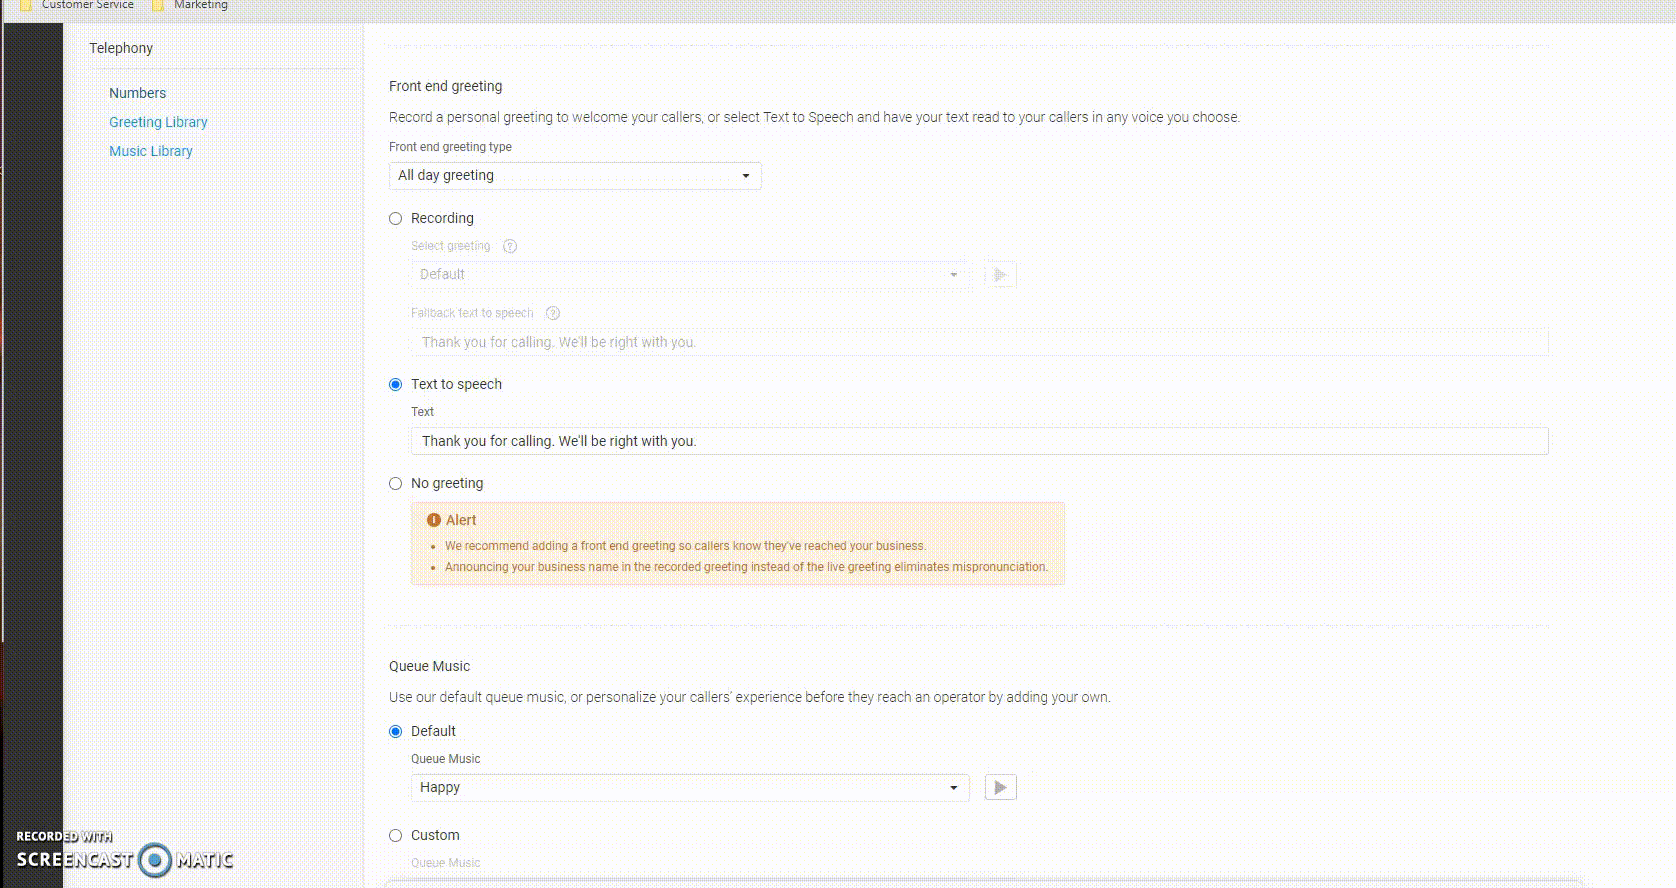Click the orange Alert warning icon
This screenshot has width=1676, height=888.
pos(434,520)
